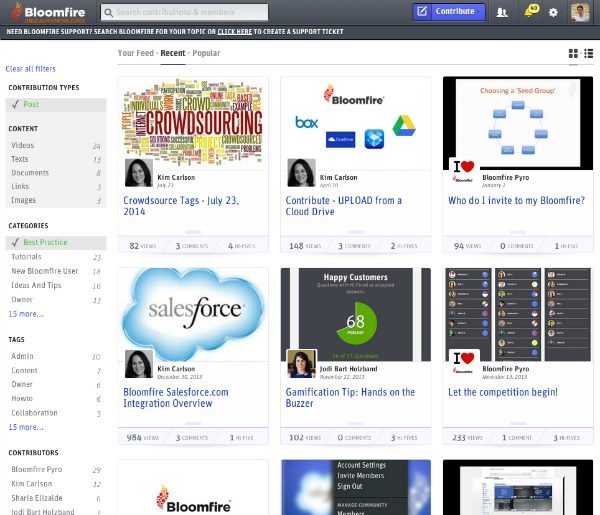Uncheck the Best Practice category filter
600x515 pixels.
(x=56, y=243)
